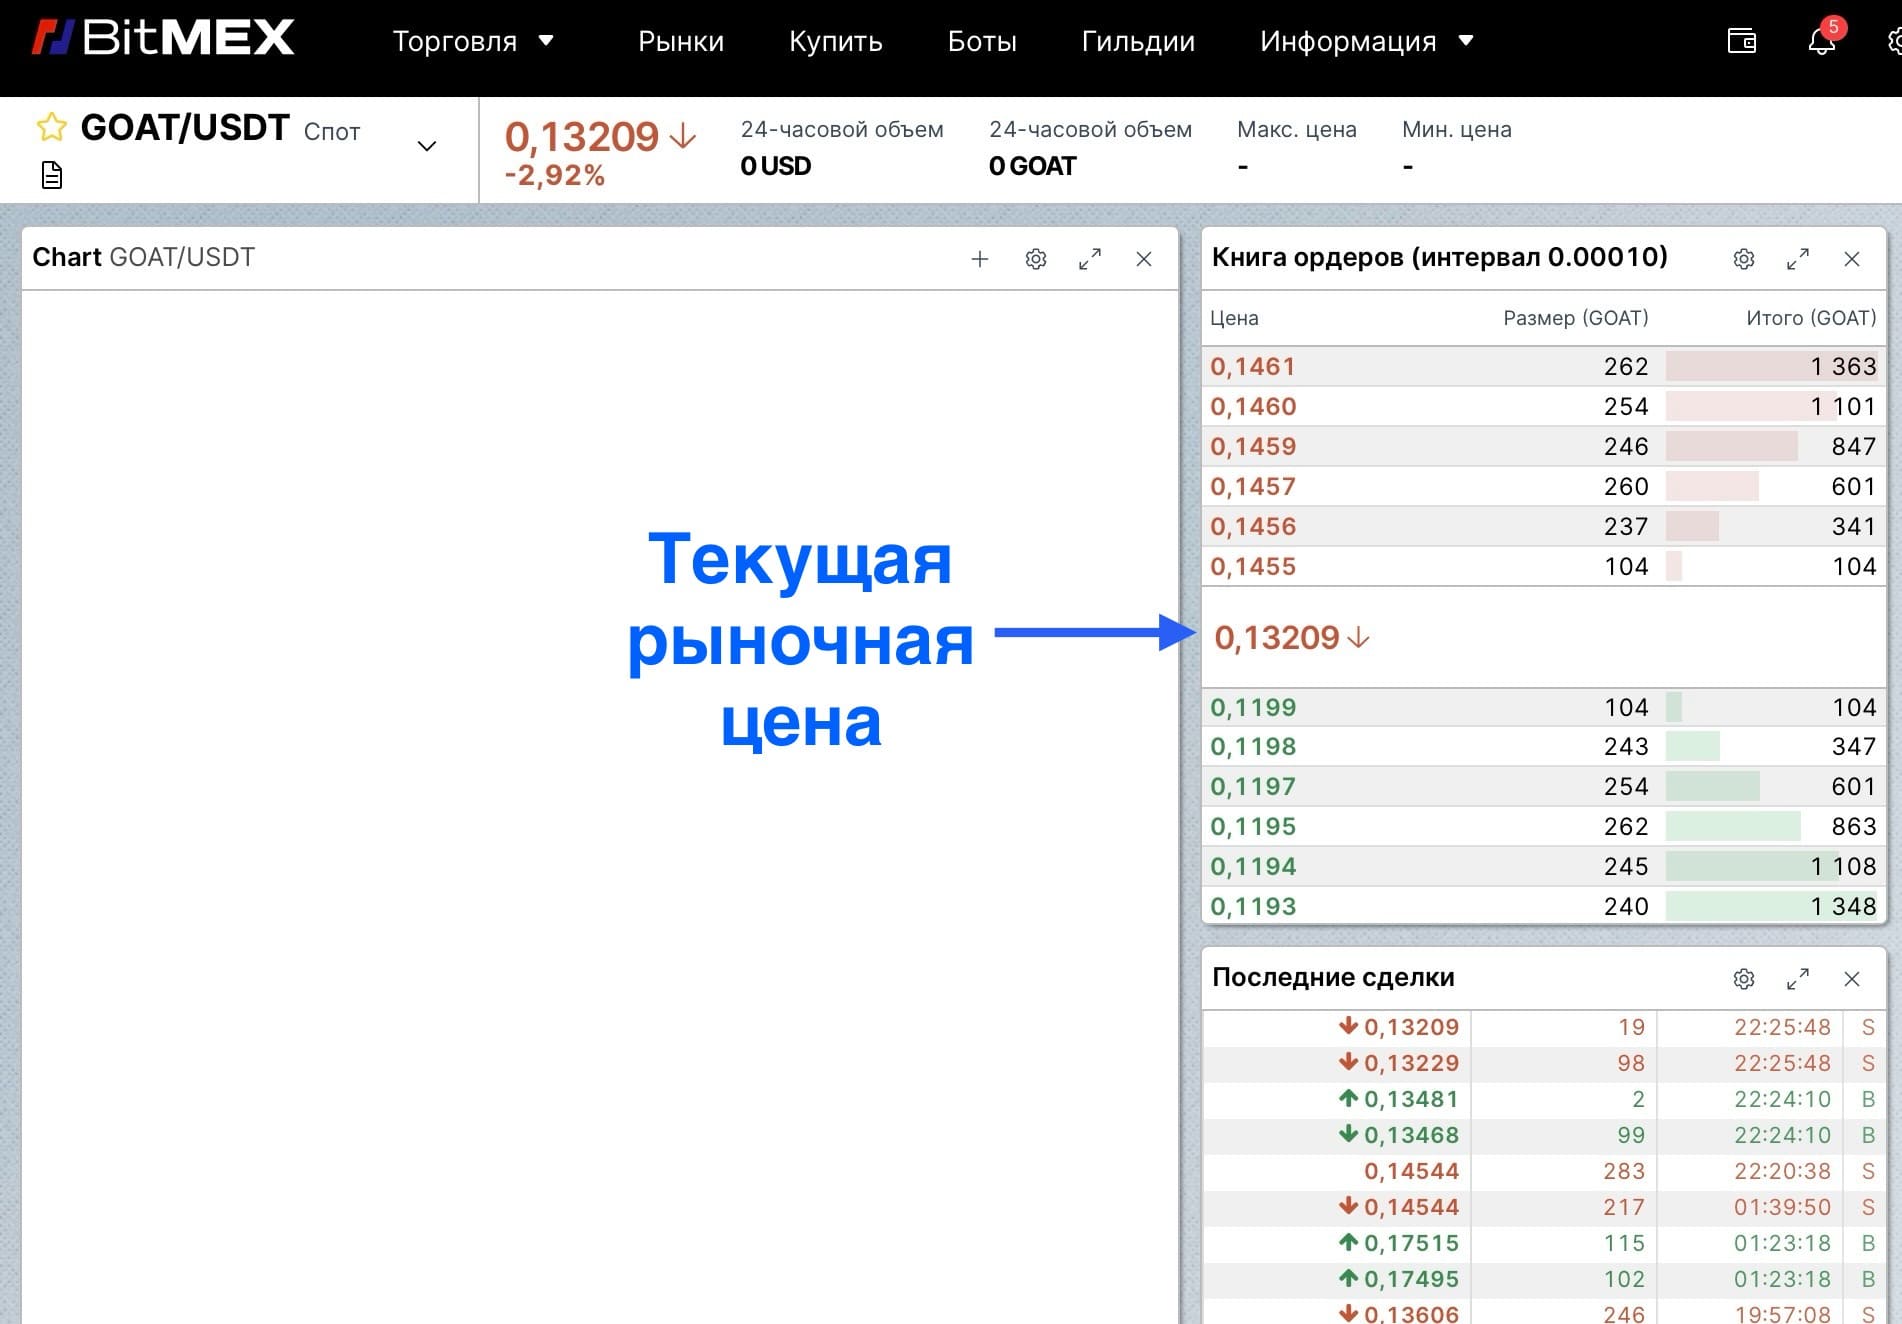Open the Боты menu item
Viewport: 1902px width, 1324px height.
982,41
